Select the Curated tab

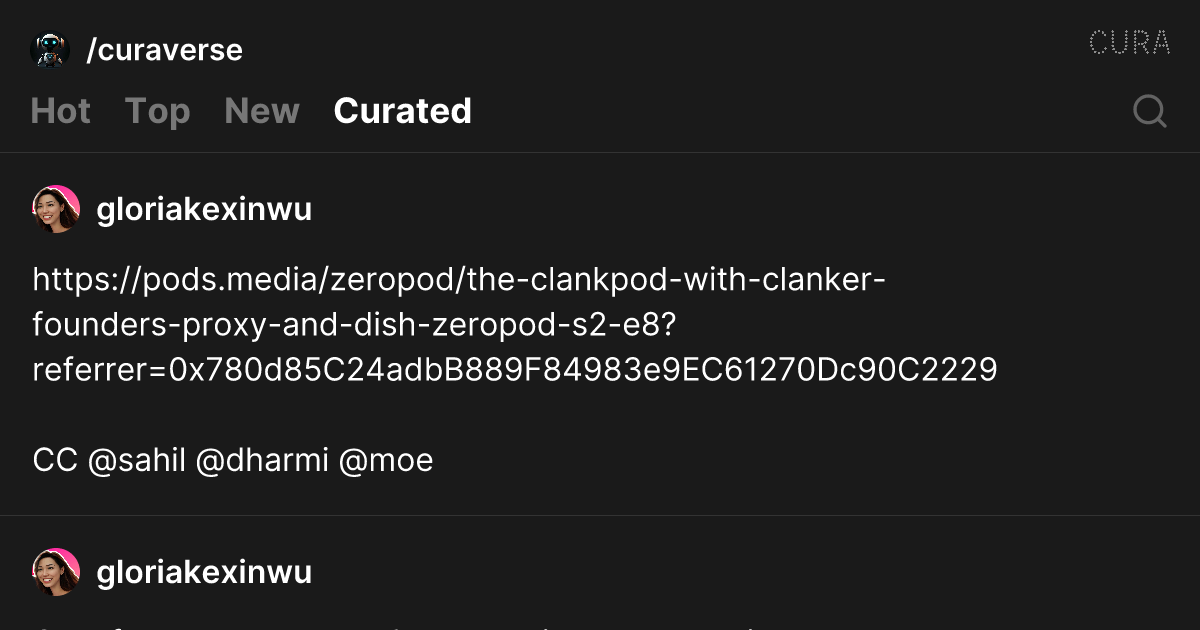[403, 111]
